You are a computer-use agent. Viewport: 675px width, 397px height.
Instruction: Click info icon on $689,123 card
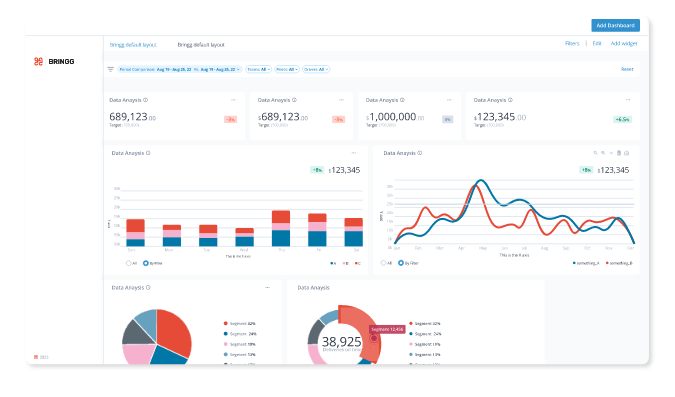(x=294, y=100)
